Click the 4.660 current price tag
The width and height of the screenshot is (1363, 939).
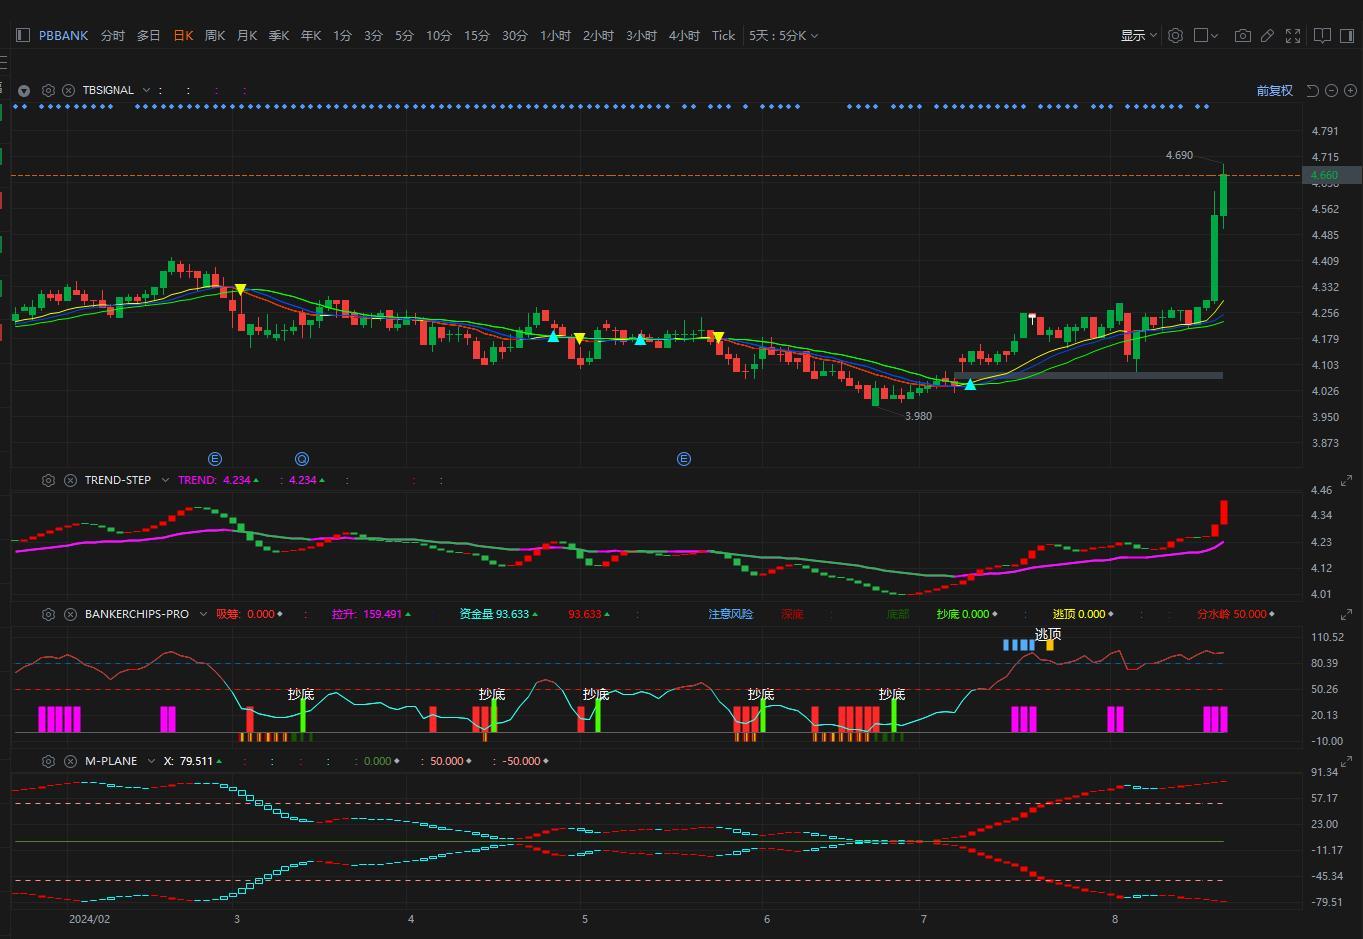click(1330, 175)
